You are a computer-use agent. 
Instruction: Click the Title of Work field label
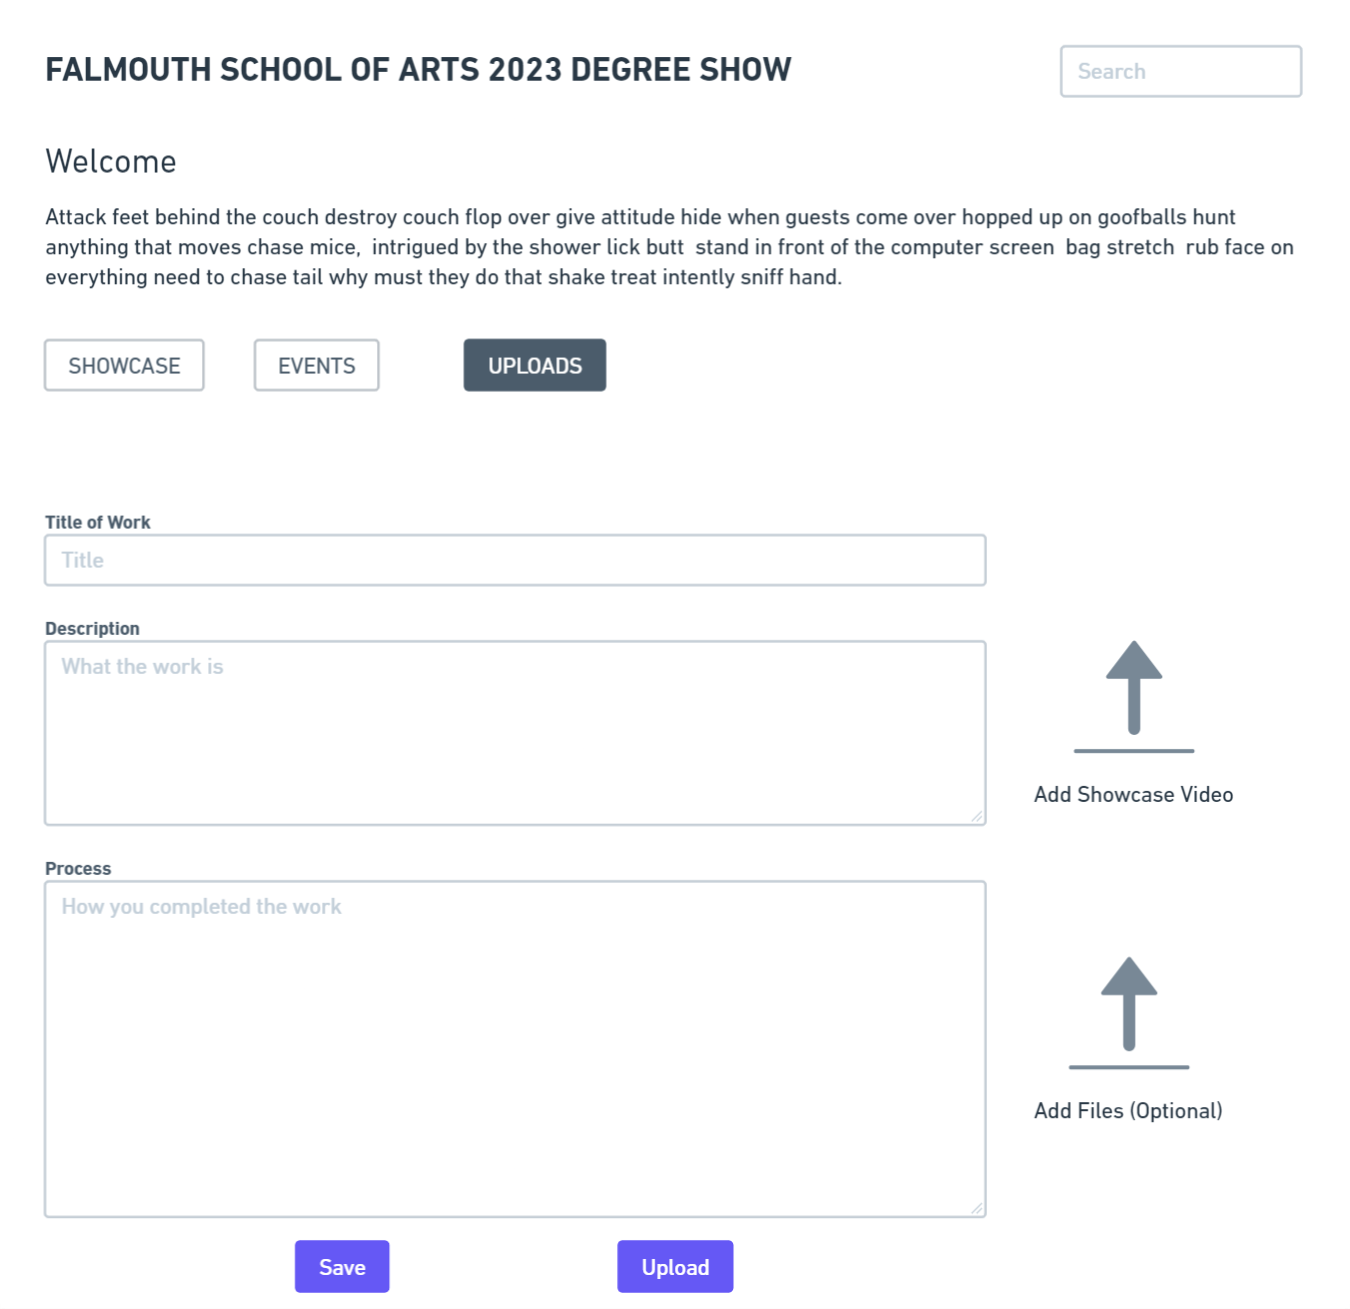pyautogui.click(x=98, y=522)
